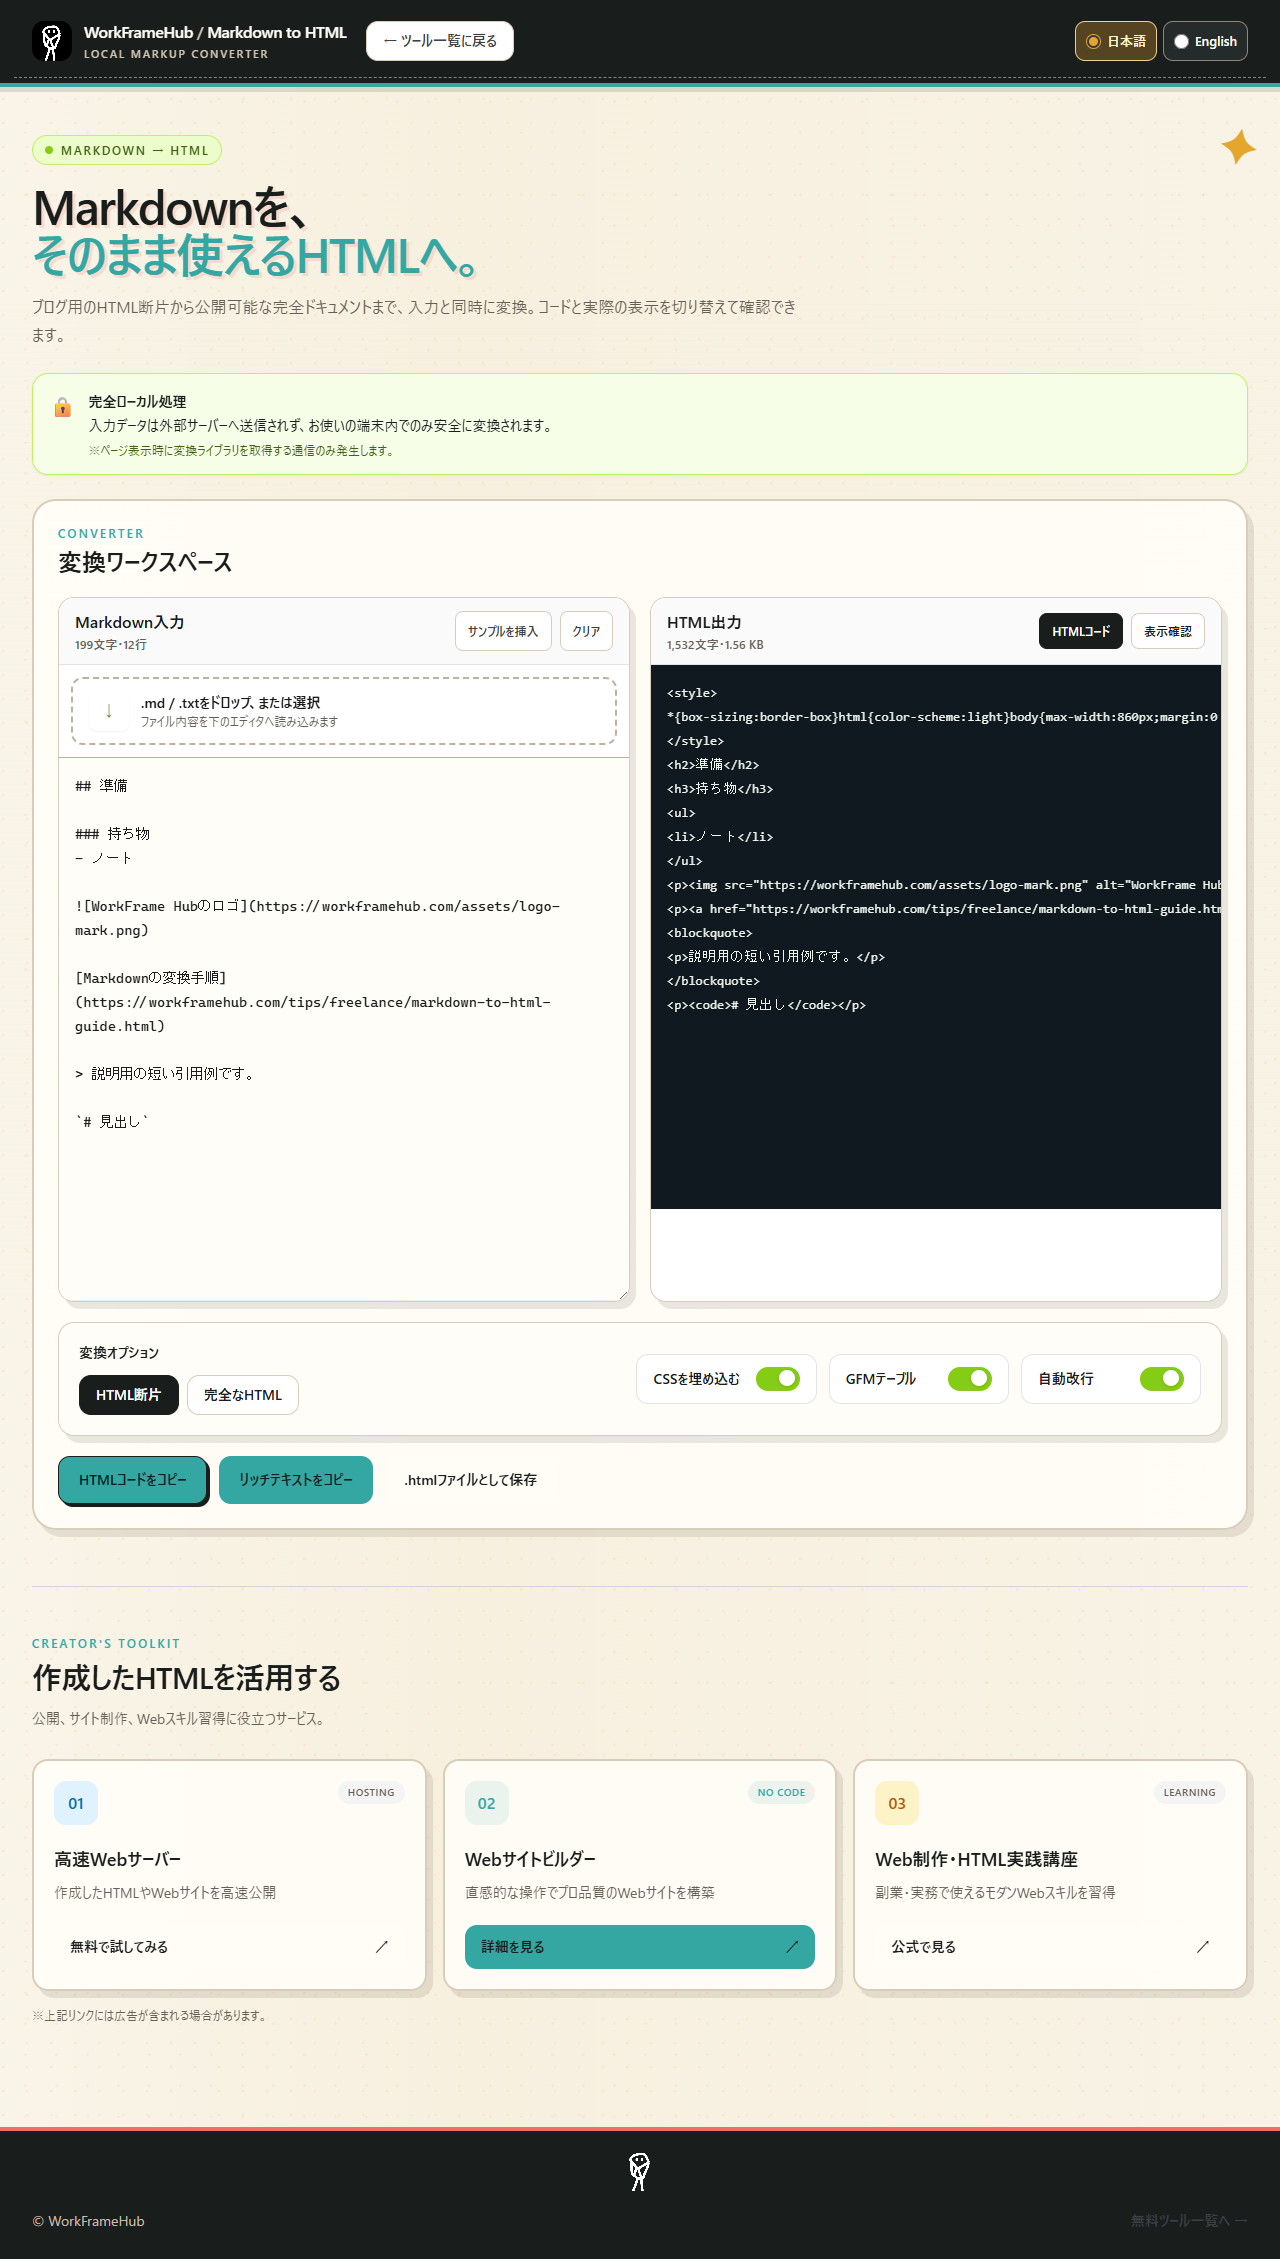Select HTML断片 output mode
Image resolution: width=1280 pixels, height=2259 pixels.
point(129,1395)
